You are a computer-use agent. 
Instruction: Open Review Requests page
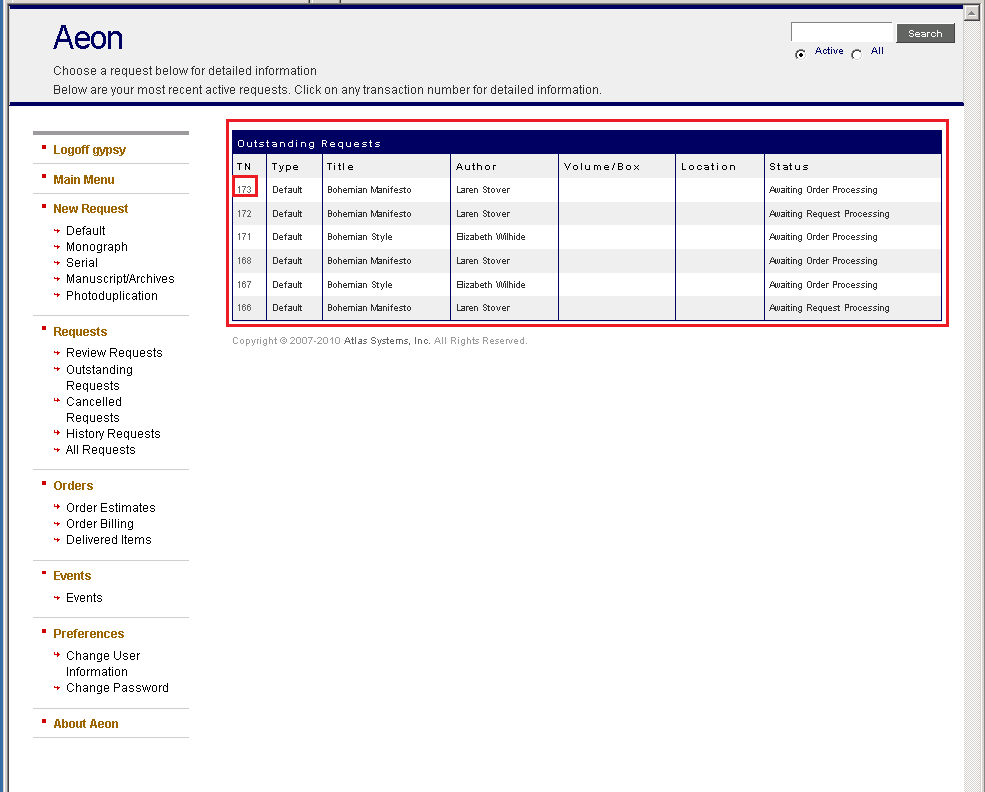(x=113, y=352)
